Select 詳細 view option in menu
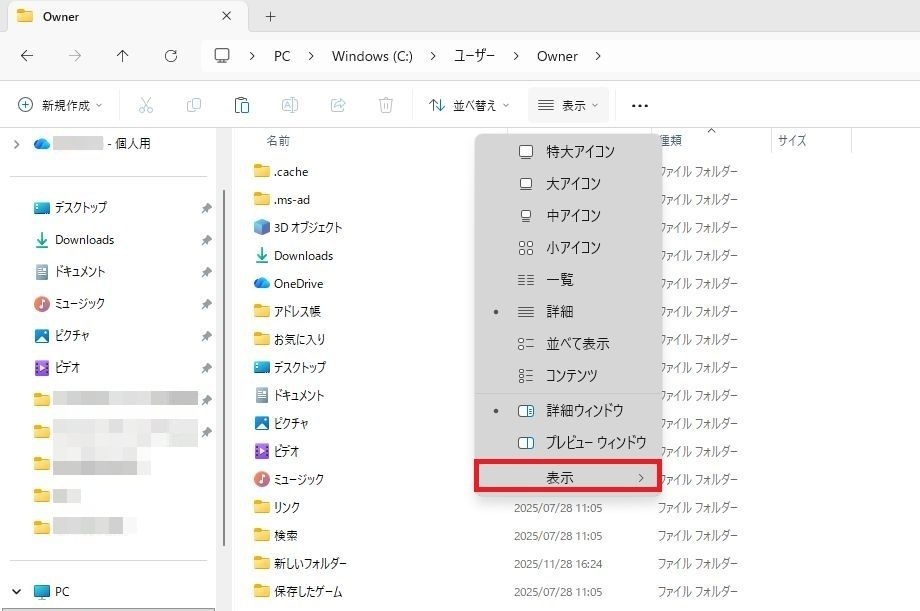Screen dimensions: 920x611 pyautogui.click(x=560, y=312)
